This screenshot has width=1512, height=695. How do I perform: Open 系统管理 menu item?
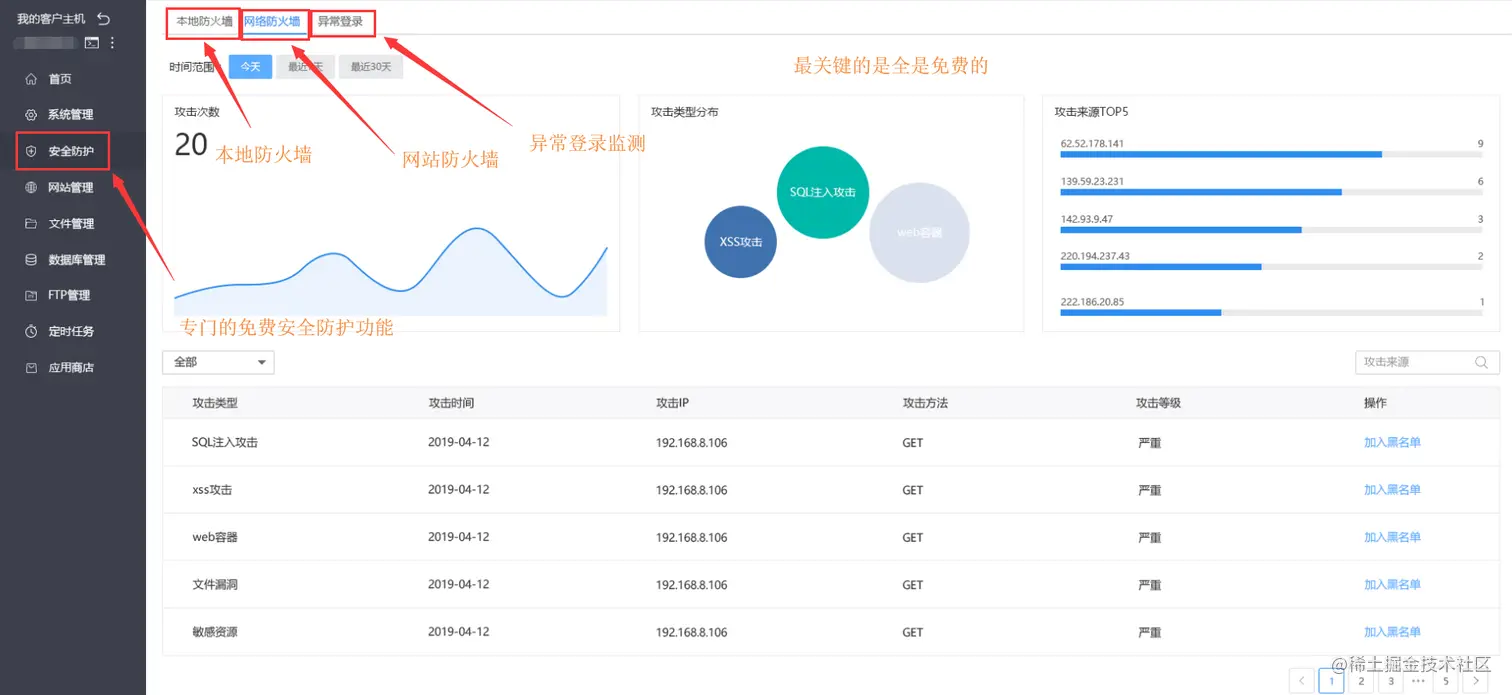click(72, 115)
